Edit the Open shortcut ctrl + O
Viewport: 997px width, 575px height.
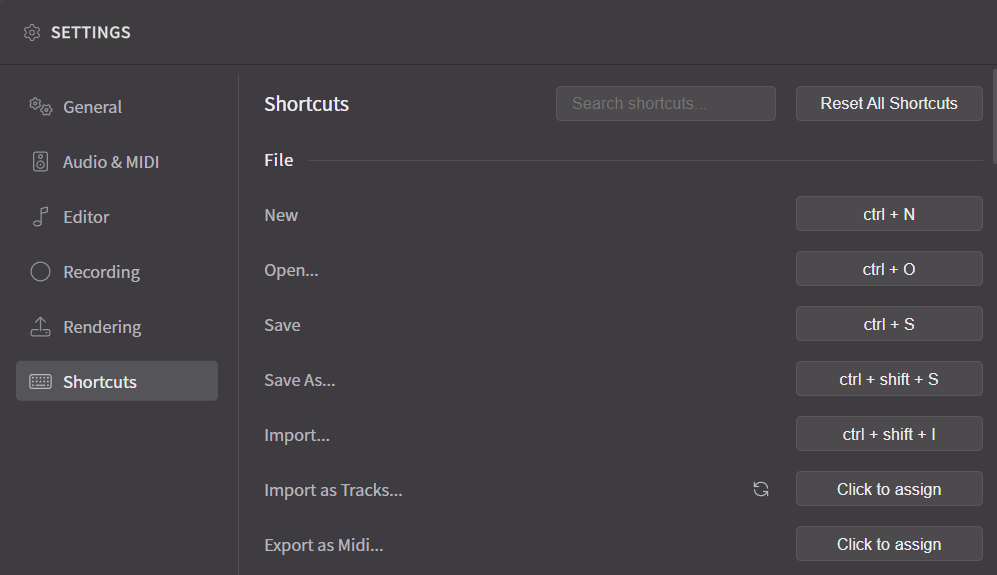(889, 268)
